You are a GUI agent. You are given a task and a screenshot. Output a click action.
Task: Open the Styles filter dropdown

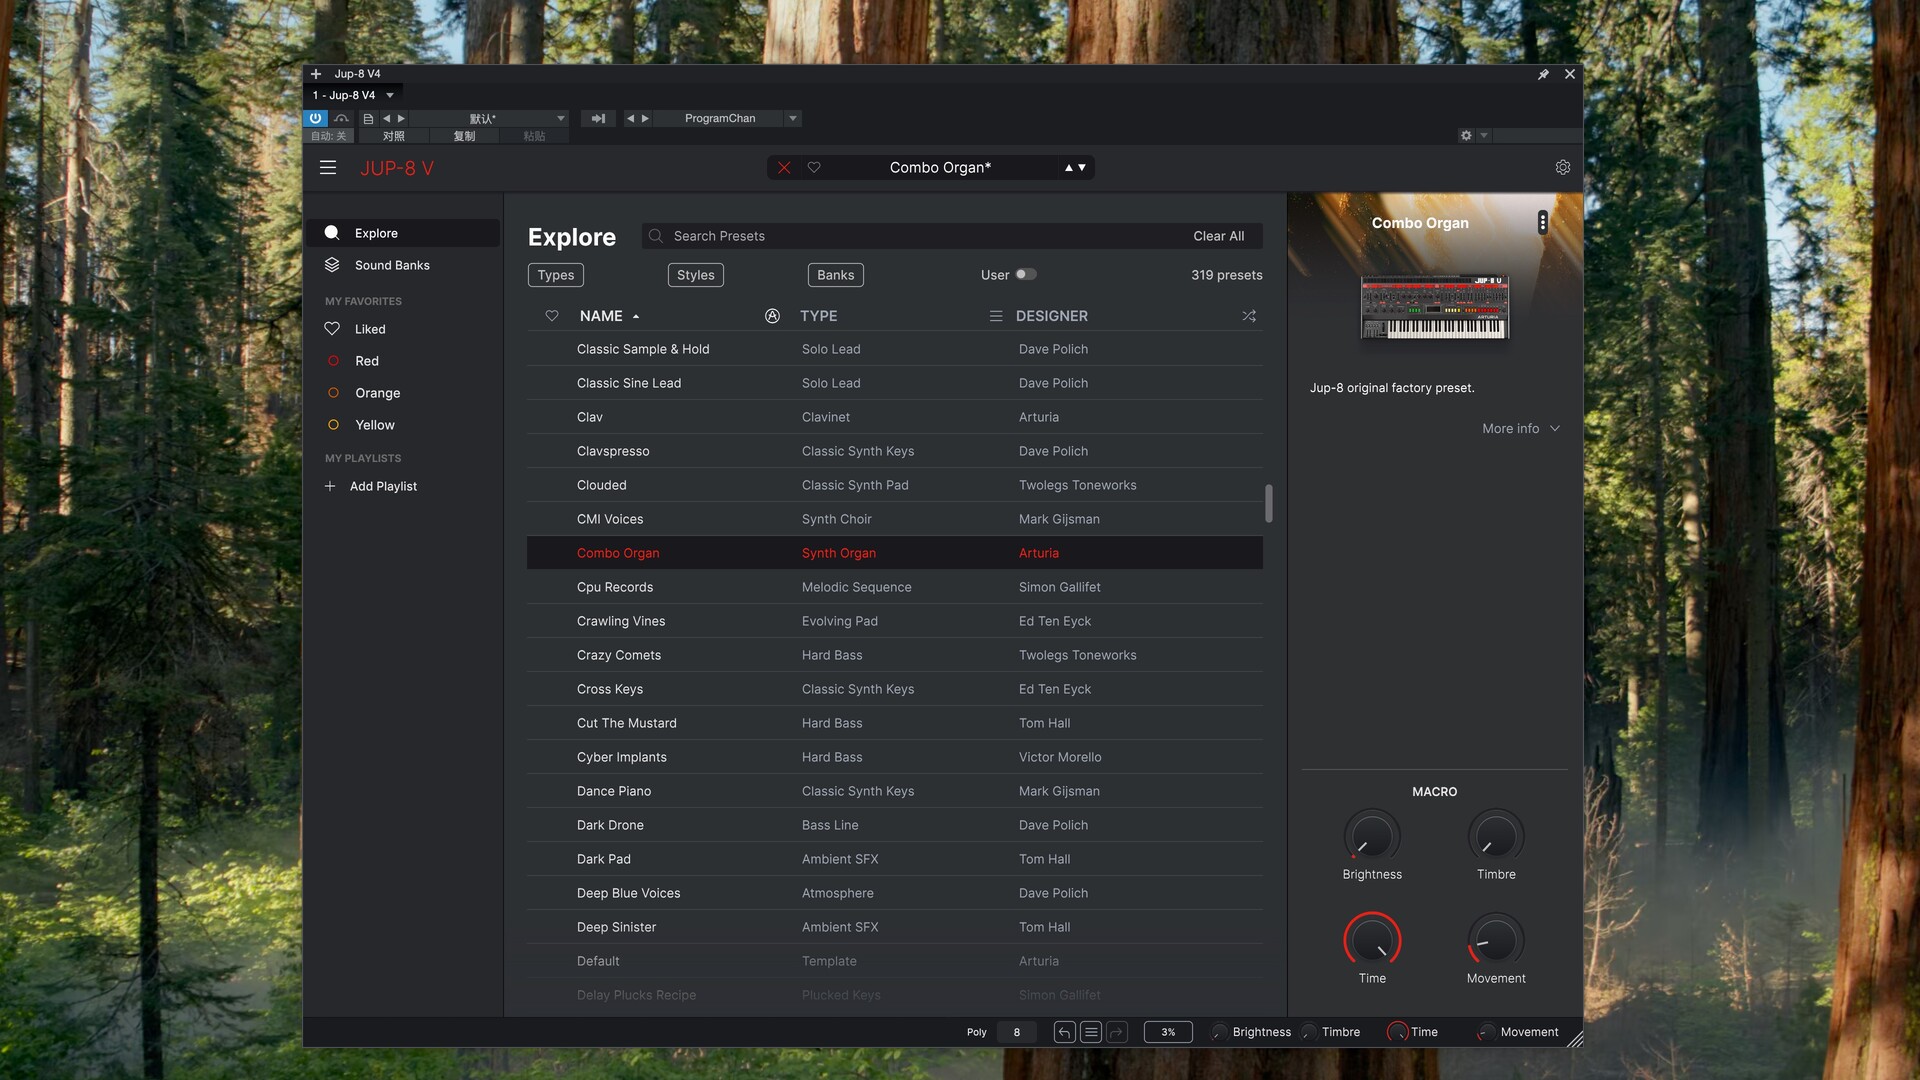[x=696, y=275]
